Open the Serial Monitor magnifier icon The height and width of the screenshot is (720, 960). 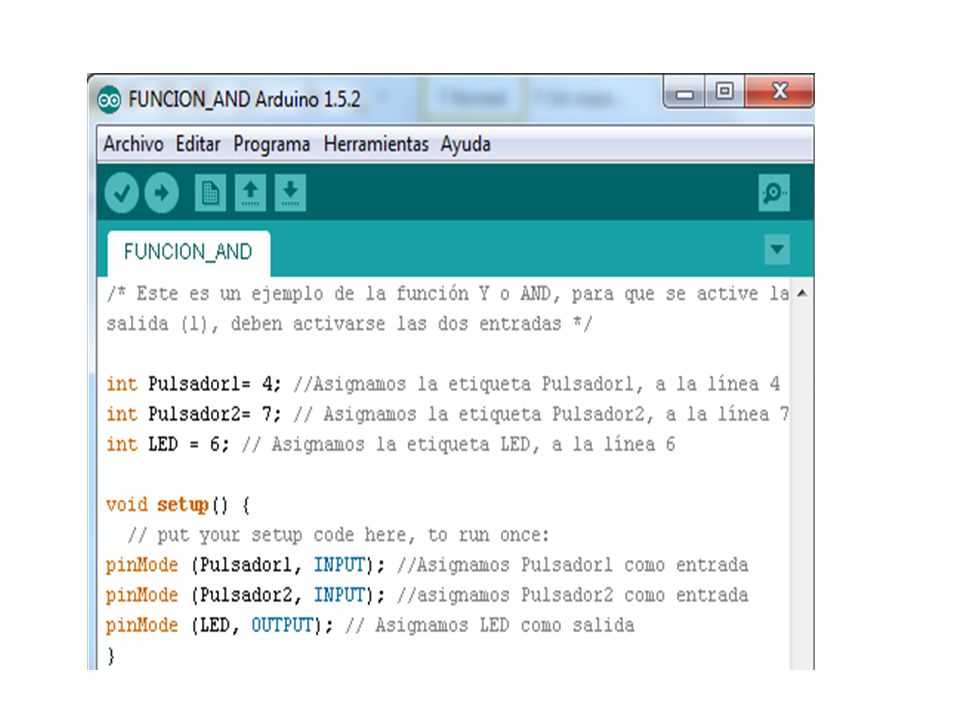pyautogui.click(x=774, y=193)
